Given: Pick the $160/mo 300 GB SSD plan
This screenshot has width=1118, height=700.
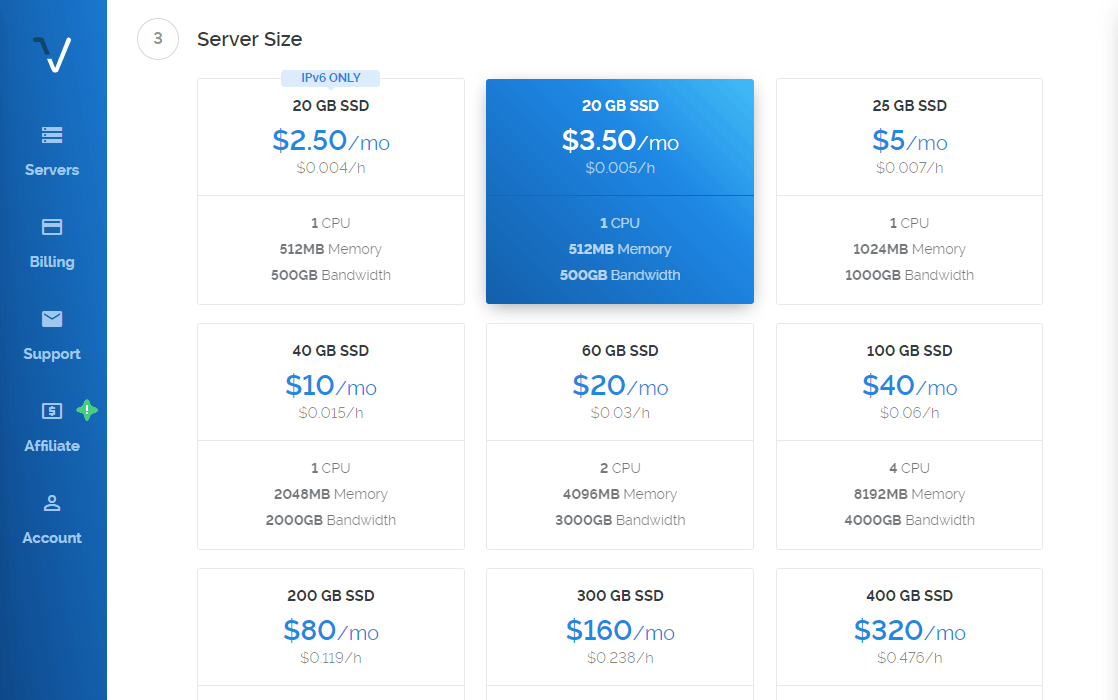Looking at the screenshot, I should tap(620, 632).
